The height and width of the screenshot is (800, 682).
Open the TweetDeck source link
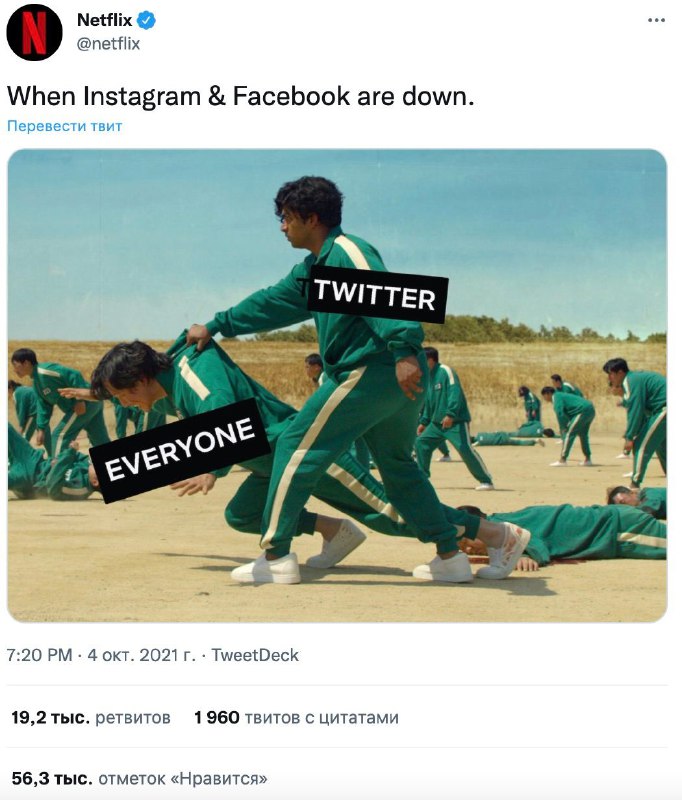[x=259, y=657]
